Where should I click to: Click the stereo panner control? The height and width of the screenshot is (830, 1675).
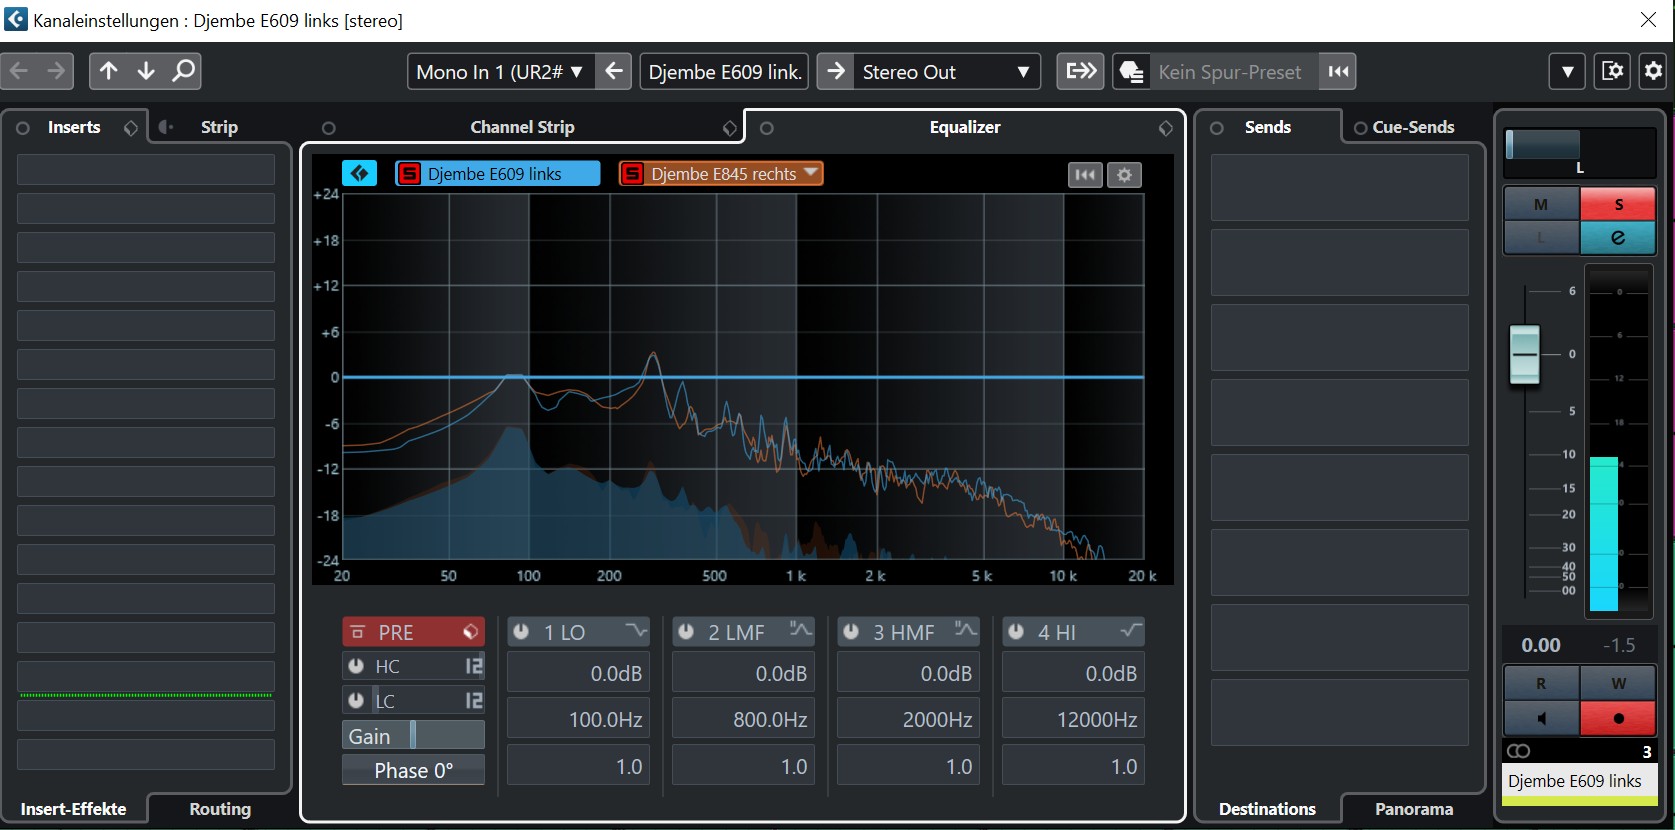(x=1580, y=153)
